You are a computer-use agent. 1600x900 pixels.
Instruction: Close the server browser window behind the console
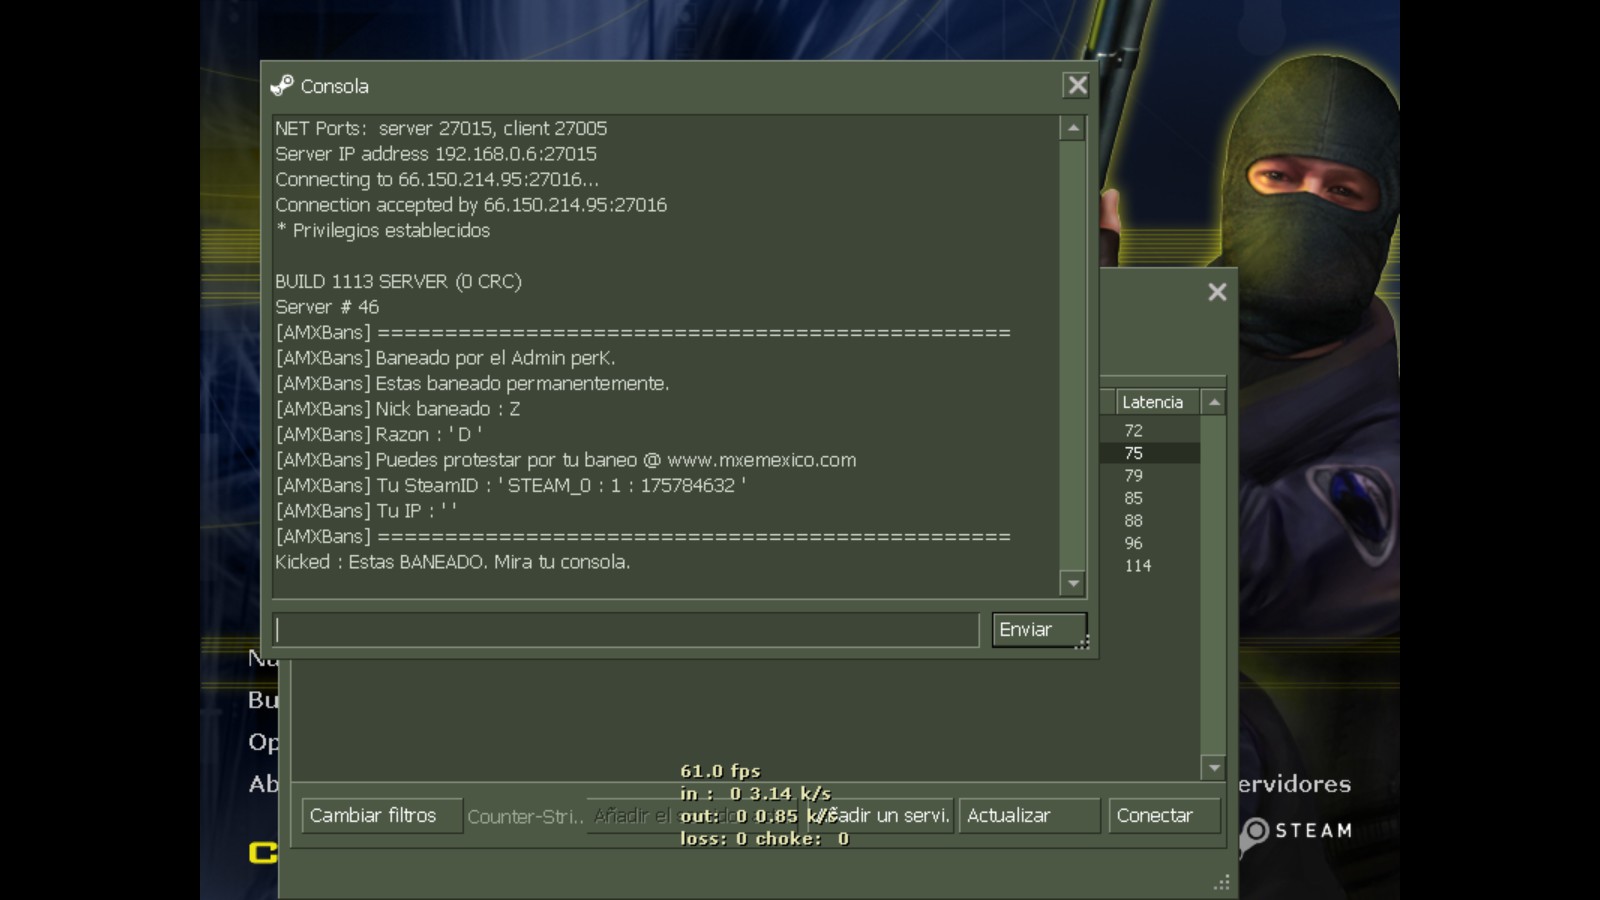click(1217, 292)
